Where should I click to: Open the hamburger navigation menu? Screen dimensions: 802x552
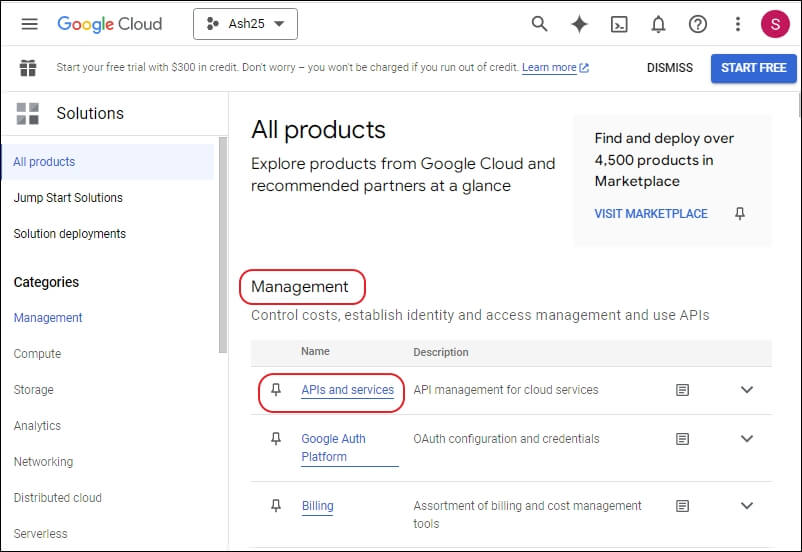coord(29,24)
